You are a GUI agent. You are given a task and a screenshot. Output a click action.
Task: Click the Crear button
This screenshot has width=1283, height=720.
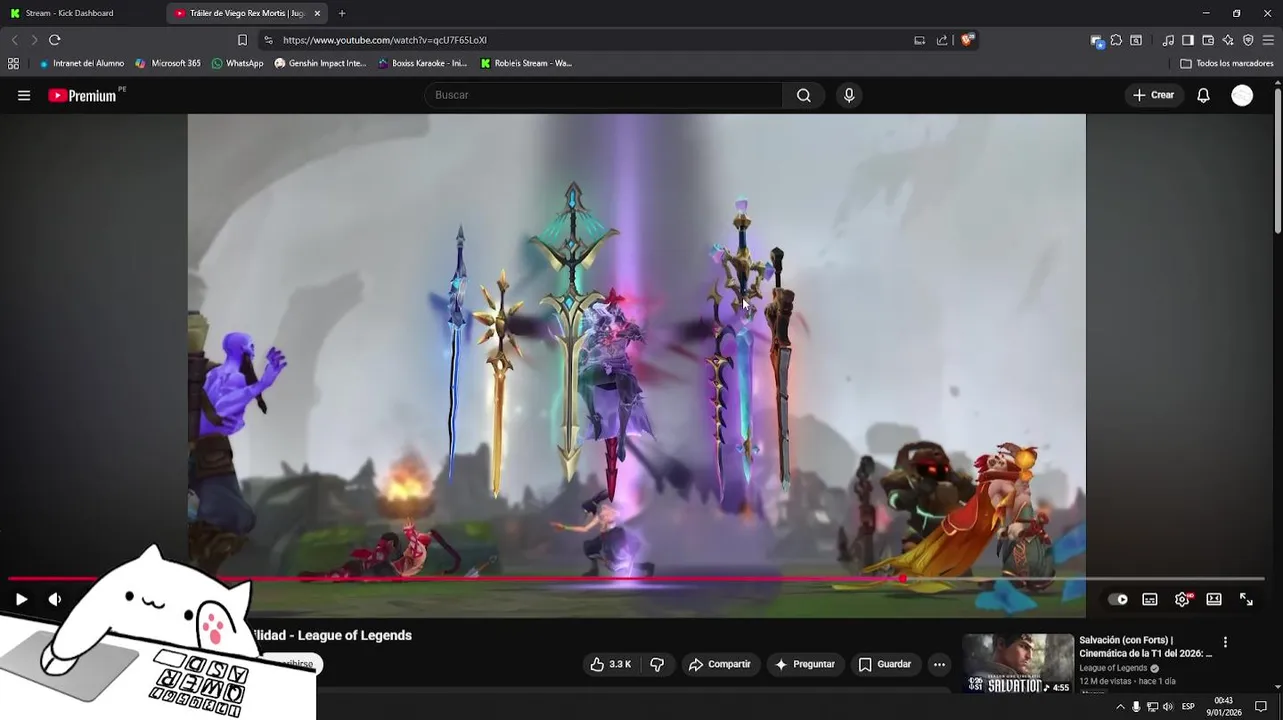point(1154,95)
